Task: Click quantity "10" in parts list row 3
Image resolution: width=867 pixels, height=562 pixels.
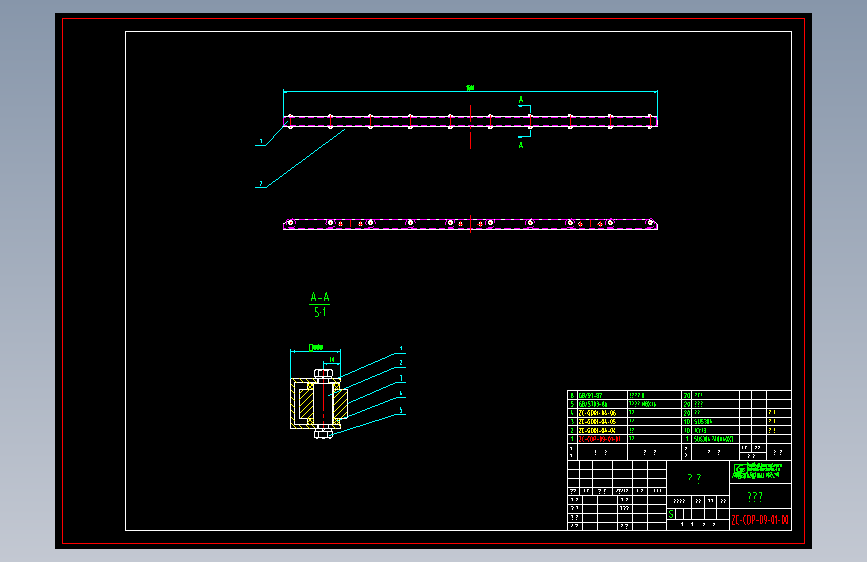Action: tap(686, 422)
